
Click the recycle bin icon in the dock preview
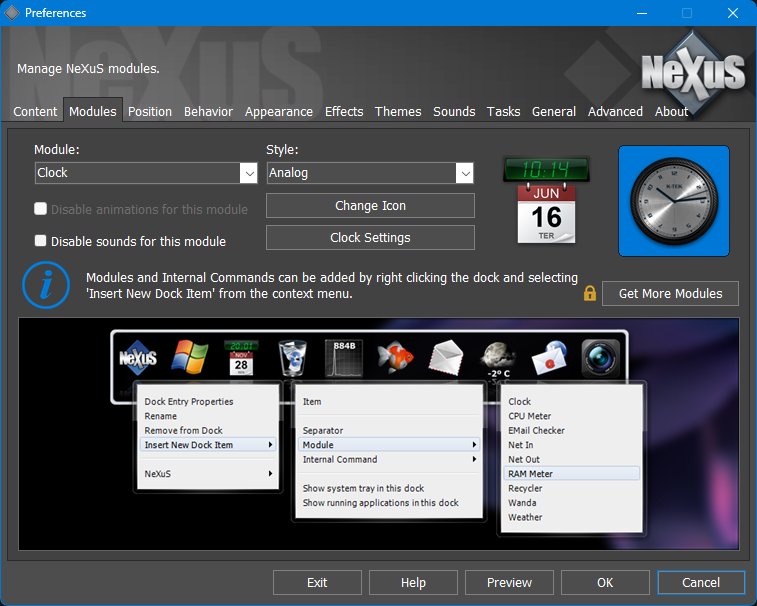(293, 358)
